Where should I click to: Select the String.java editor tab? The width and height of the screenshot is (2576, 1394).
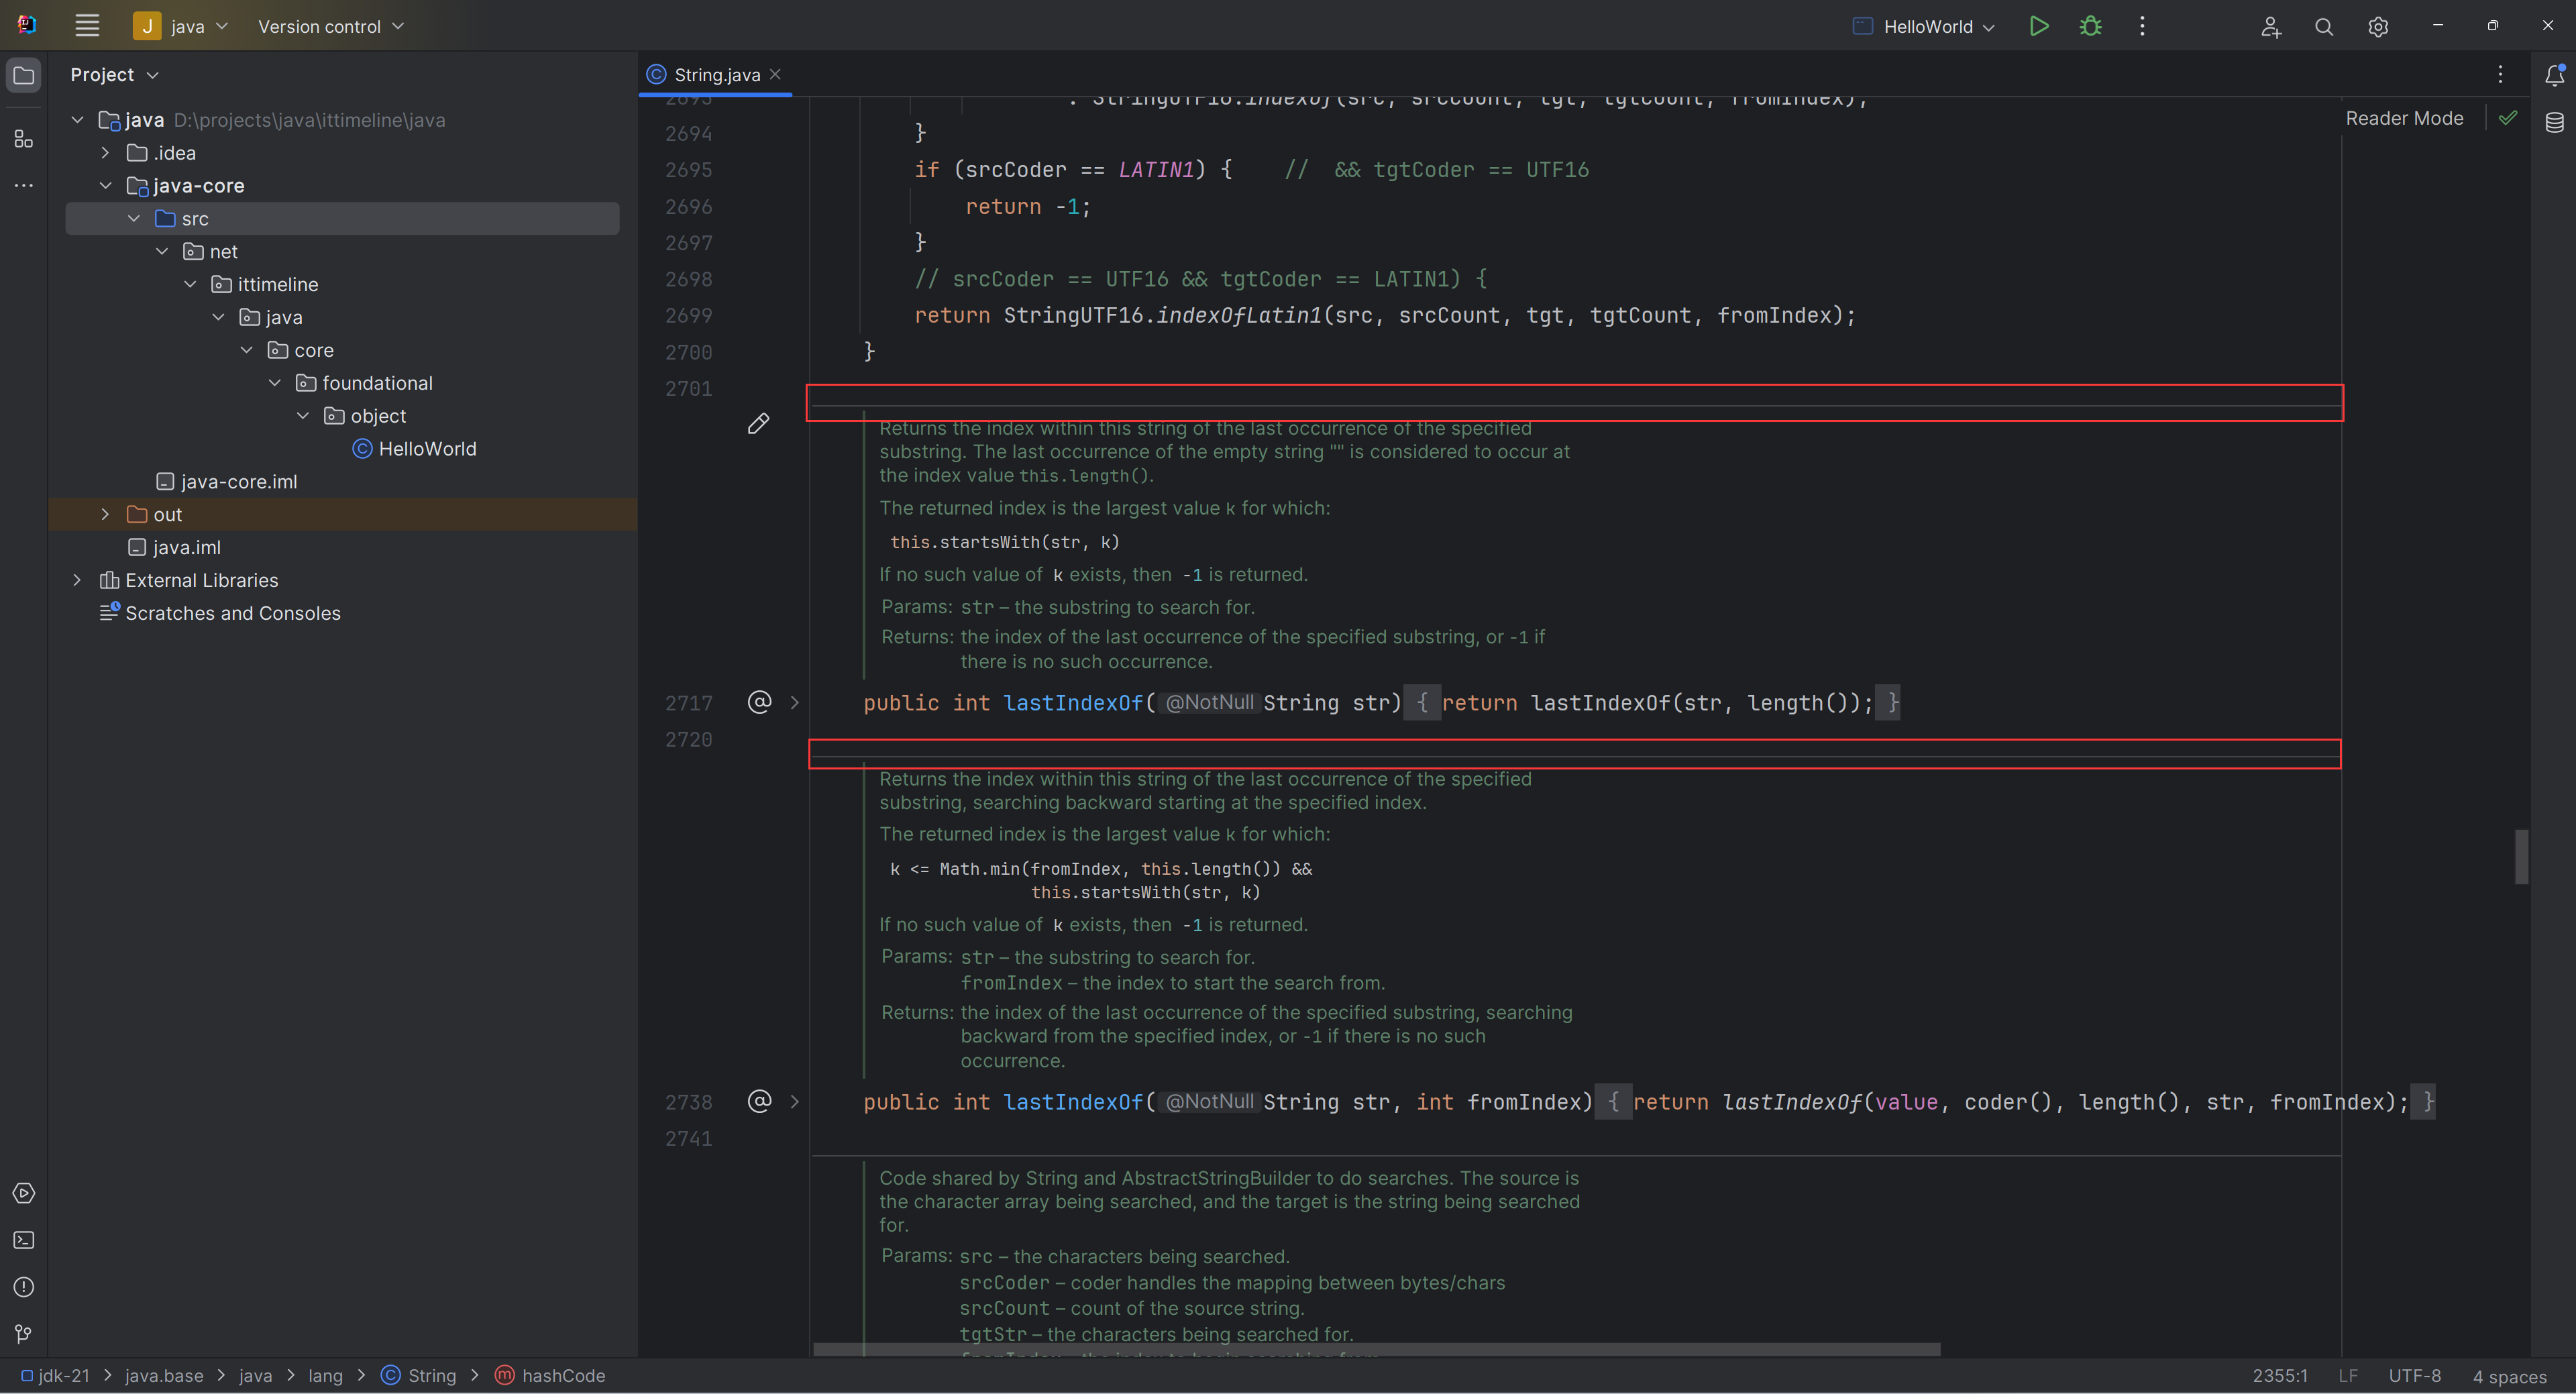click(715, 75)
